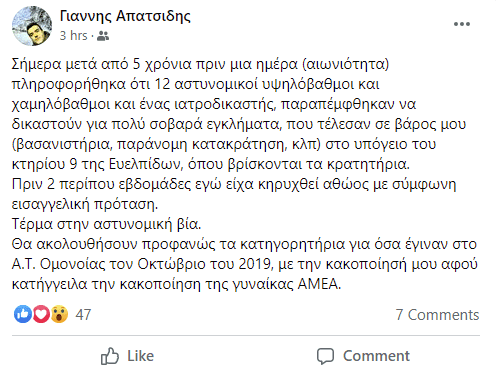Open the three-dot post options menu
The image size is (496, 375).
click(462, 24)
